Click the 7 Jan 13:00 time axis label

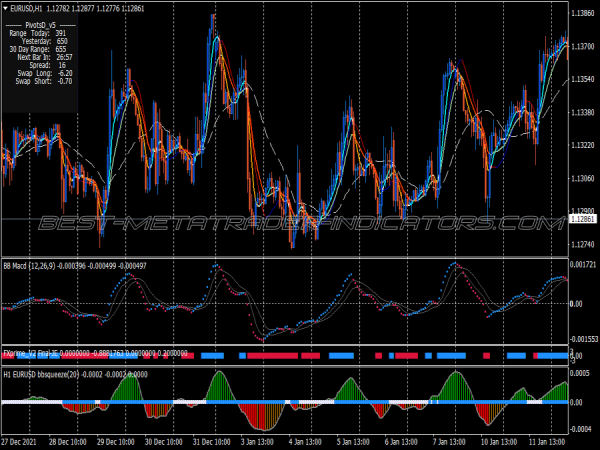tap(450, 441)
